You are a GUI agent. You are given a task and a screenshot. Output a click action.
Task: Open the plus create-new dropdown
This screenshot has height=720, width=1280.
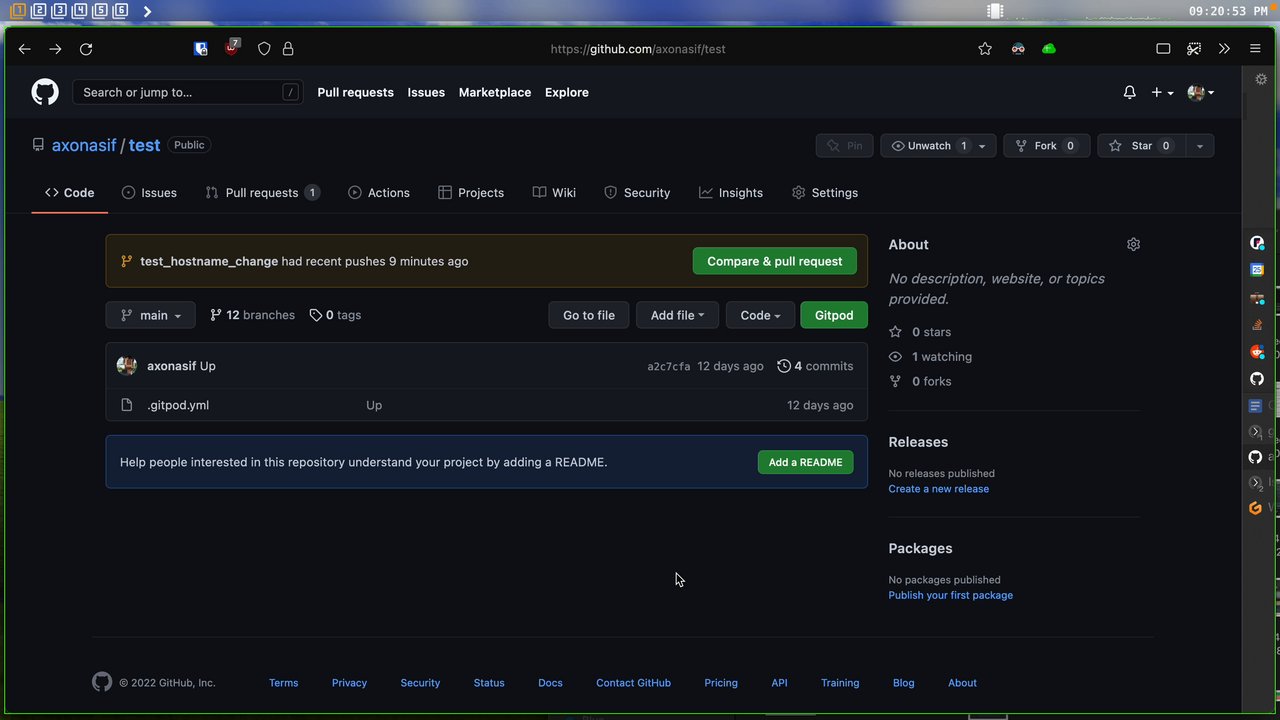tap(1162, 92)
